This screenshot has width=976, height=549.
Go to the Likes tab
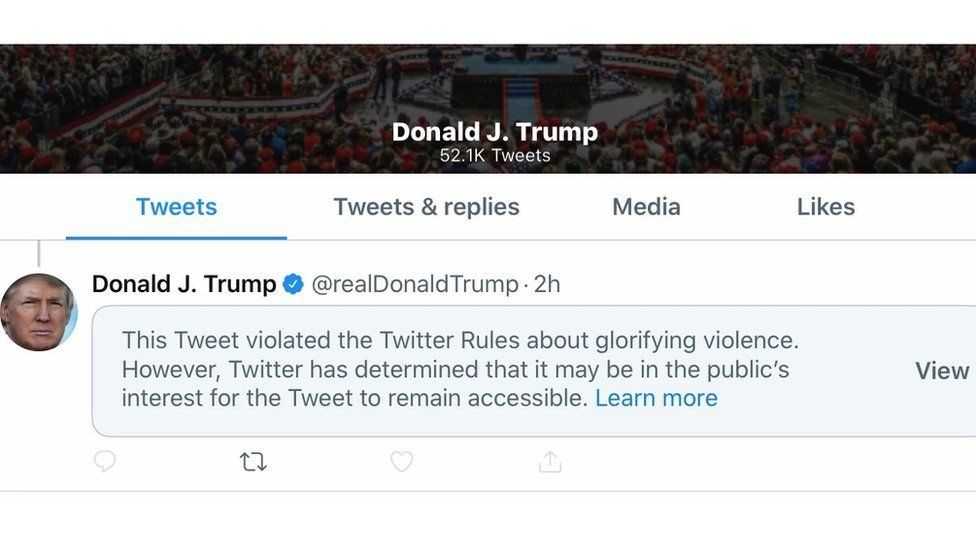825,207
